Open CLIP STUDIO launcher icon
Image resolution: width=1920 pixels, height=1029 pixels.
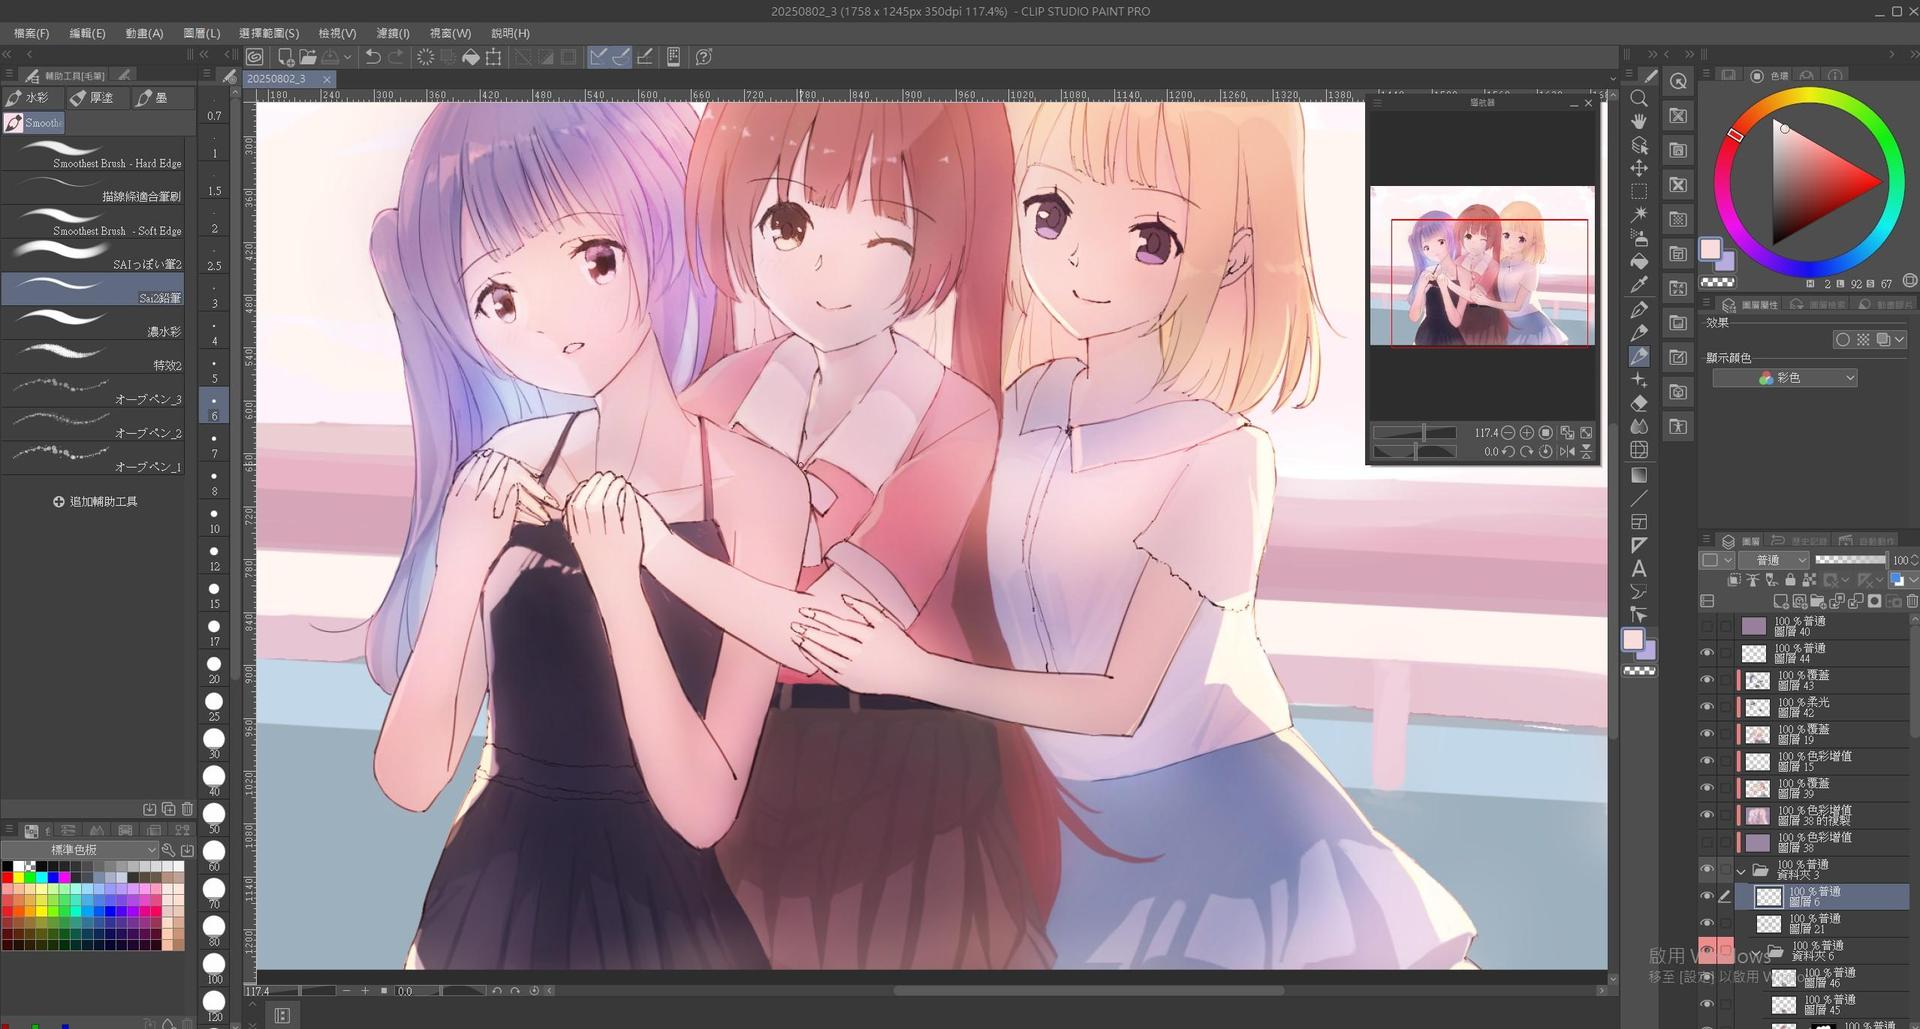tap(255, 57)
